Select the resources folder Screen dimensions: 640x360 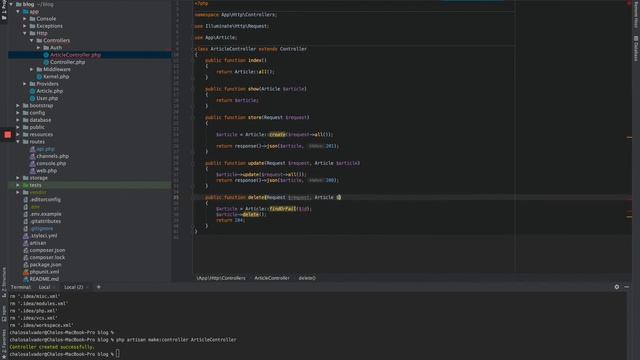tap(41, 134)
